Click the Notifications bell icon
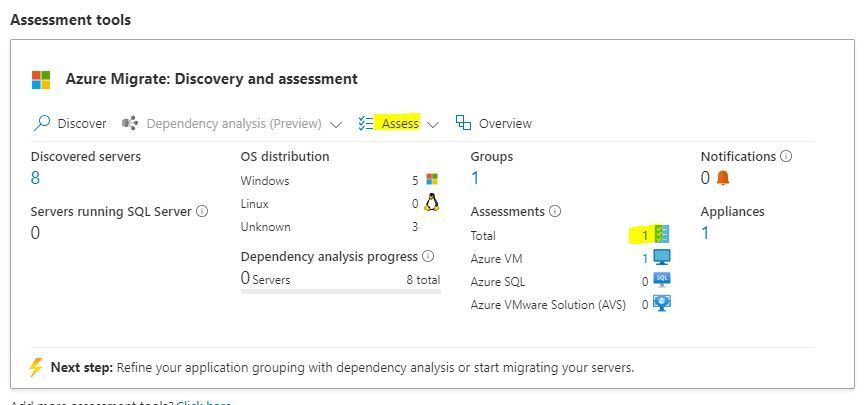This screenshot has width=865, height=405. click(x=723, y=178)
